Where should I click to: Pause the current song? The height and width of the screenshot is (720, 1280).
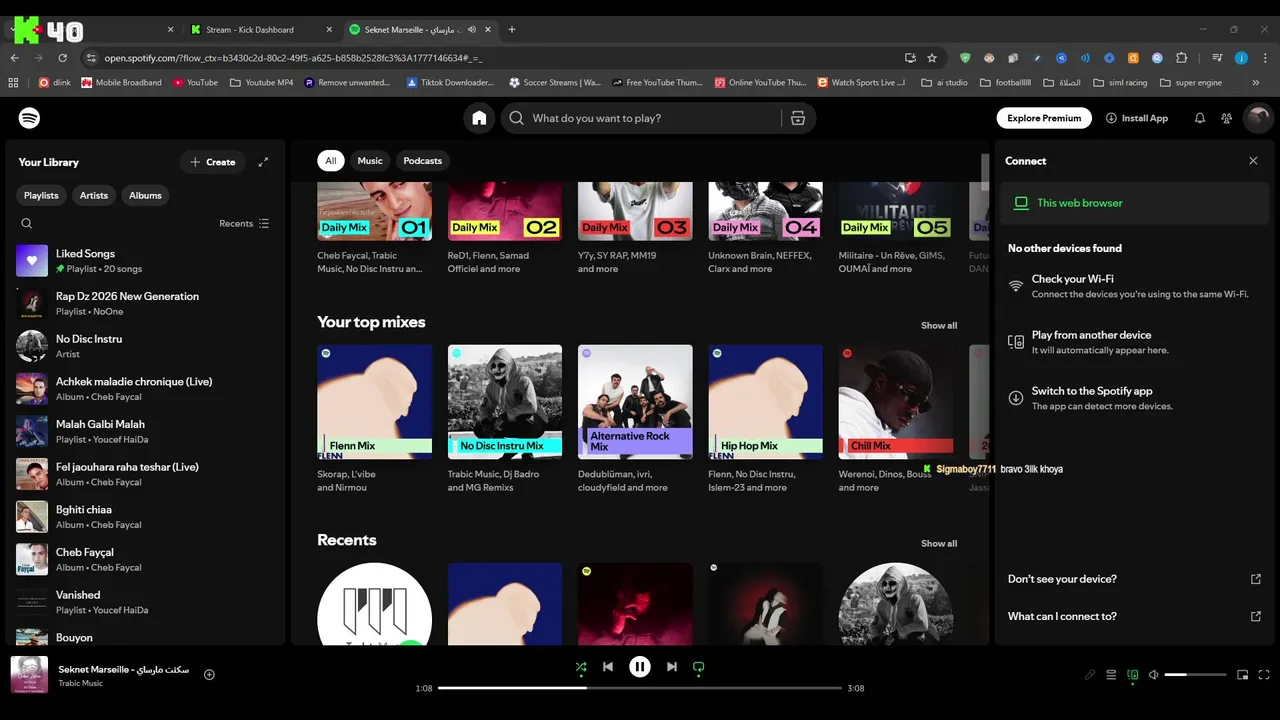coord(640,667)
